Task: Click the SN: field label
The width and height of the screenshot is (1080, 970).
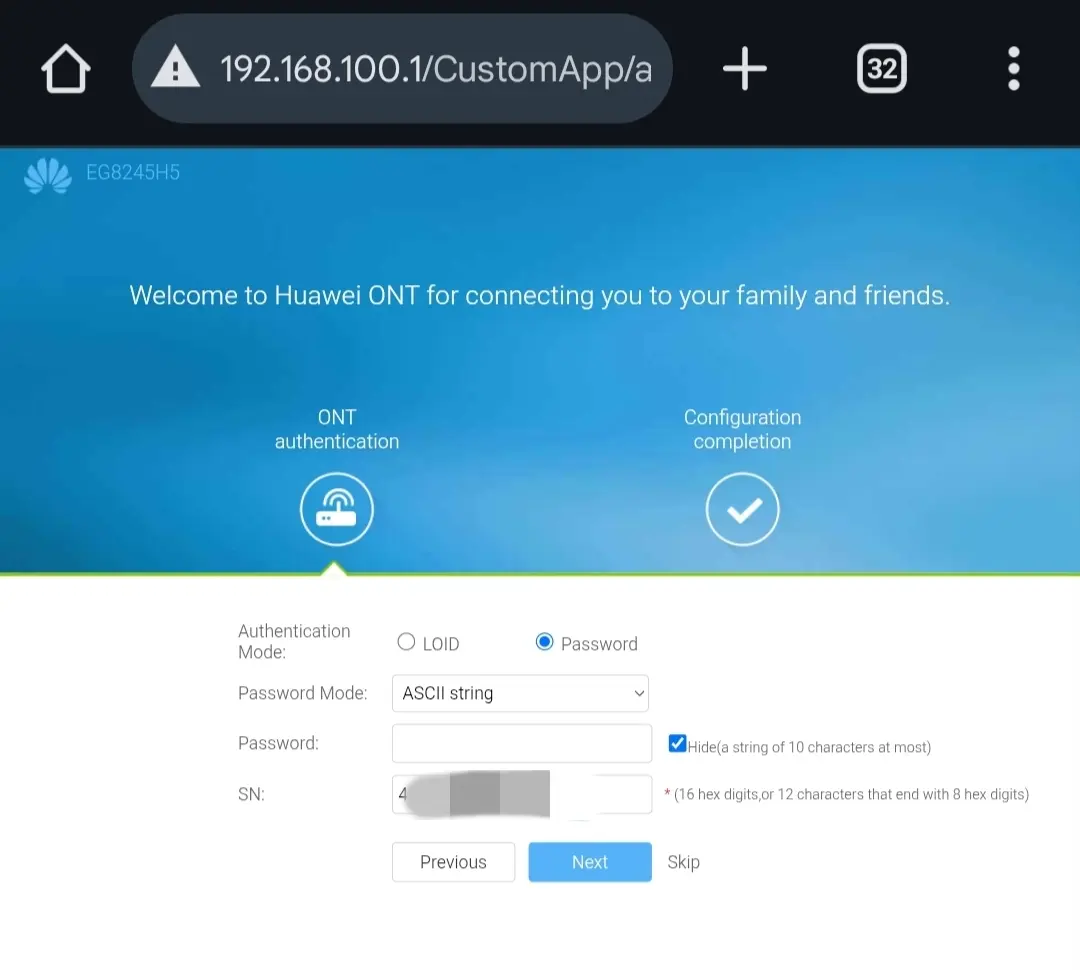Action: pyautogui.click(x=251, y=794)
